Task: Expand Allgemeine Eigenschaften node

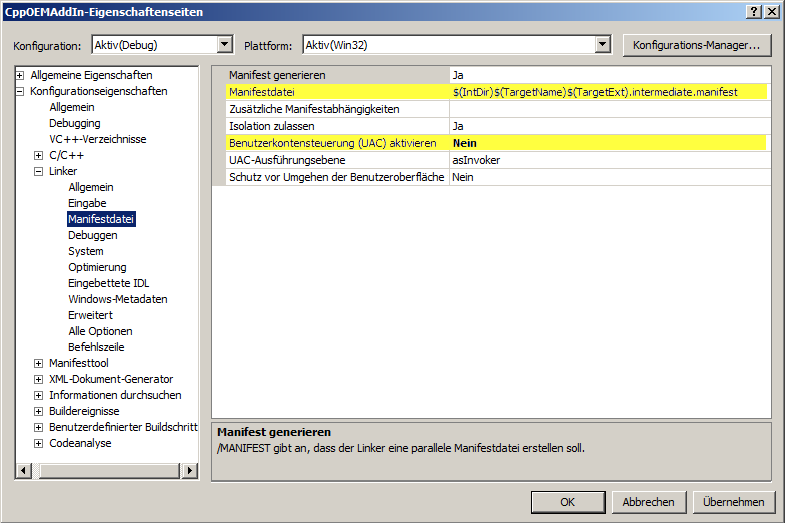Action: 20,75
